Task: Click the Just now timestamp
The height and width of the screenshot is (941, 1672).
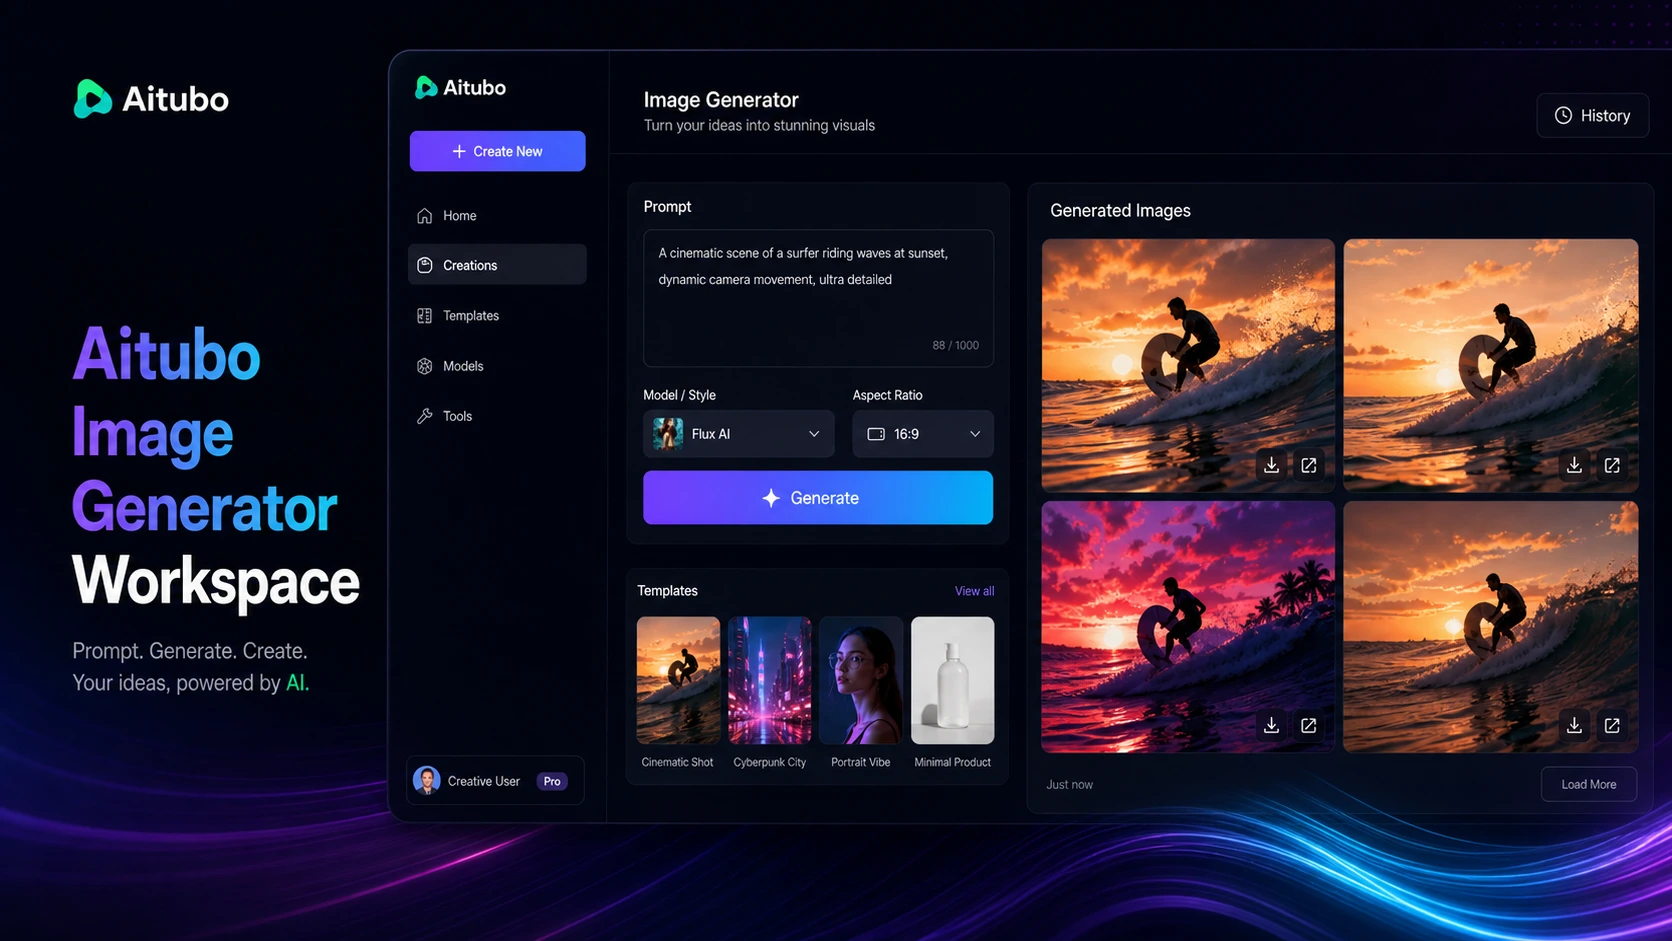Action: click(x=1069, y=785)
